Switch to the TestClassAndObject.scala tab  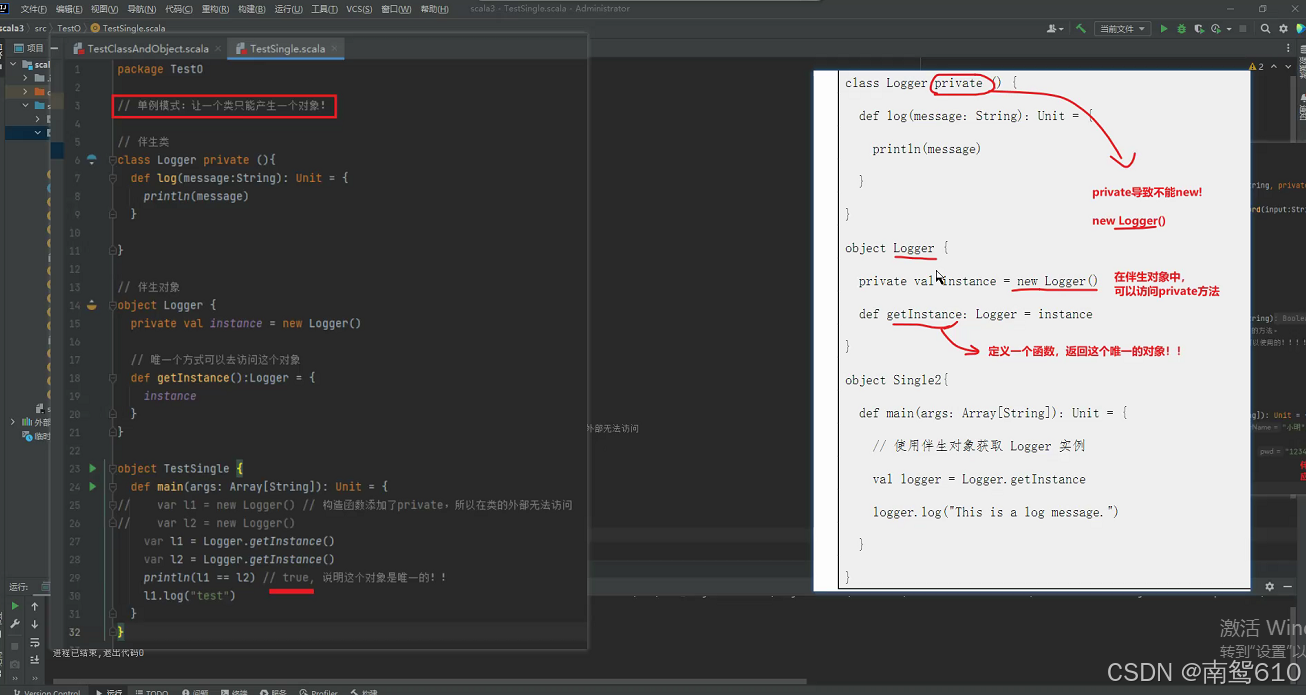coord(148,48)
